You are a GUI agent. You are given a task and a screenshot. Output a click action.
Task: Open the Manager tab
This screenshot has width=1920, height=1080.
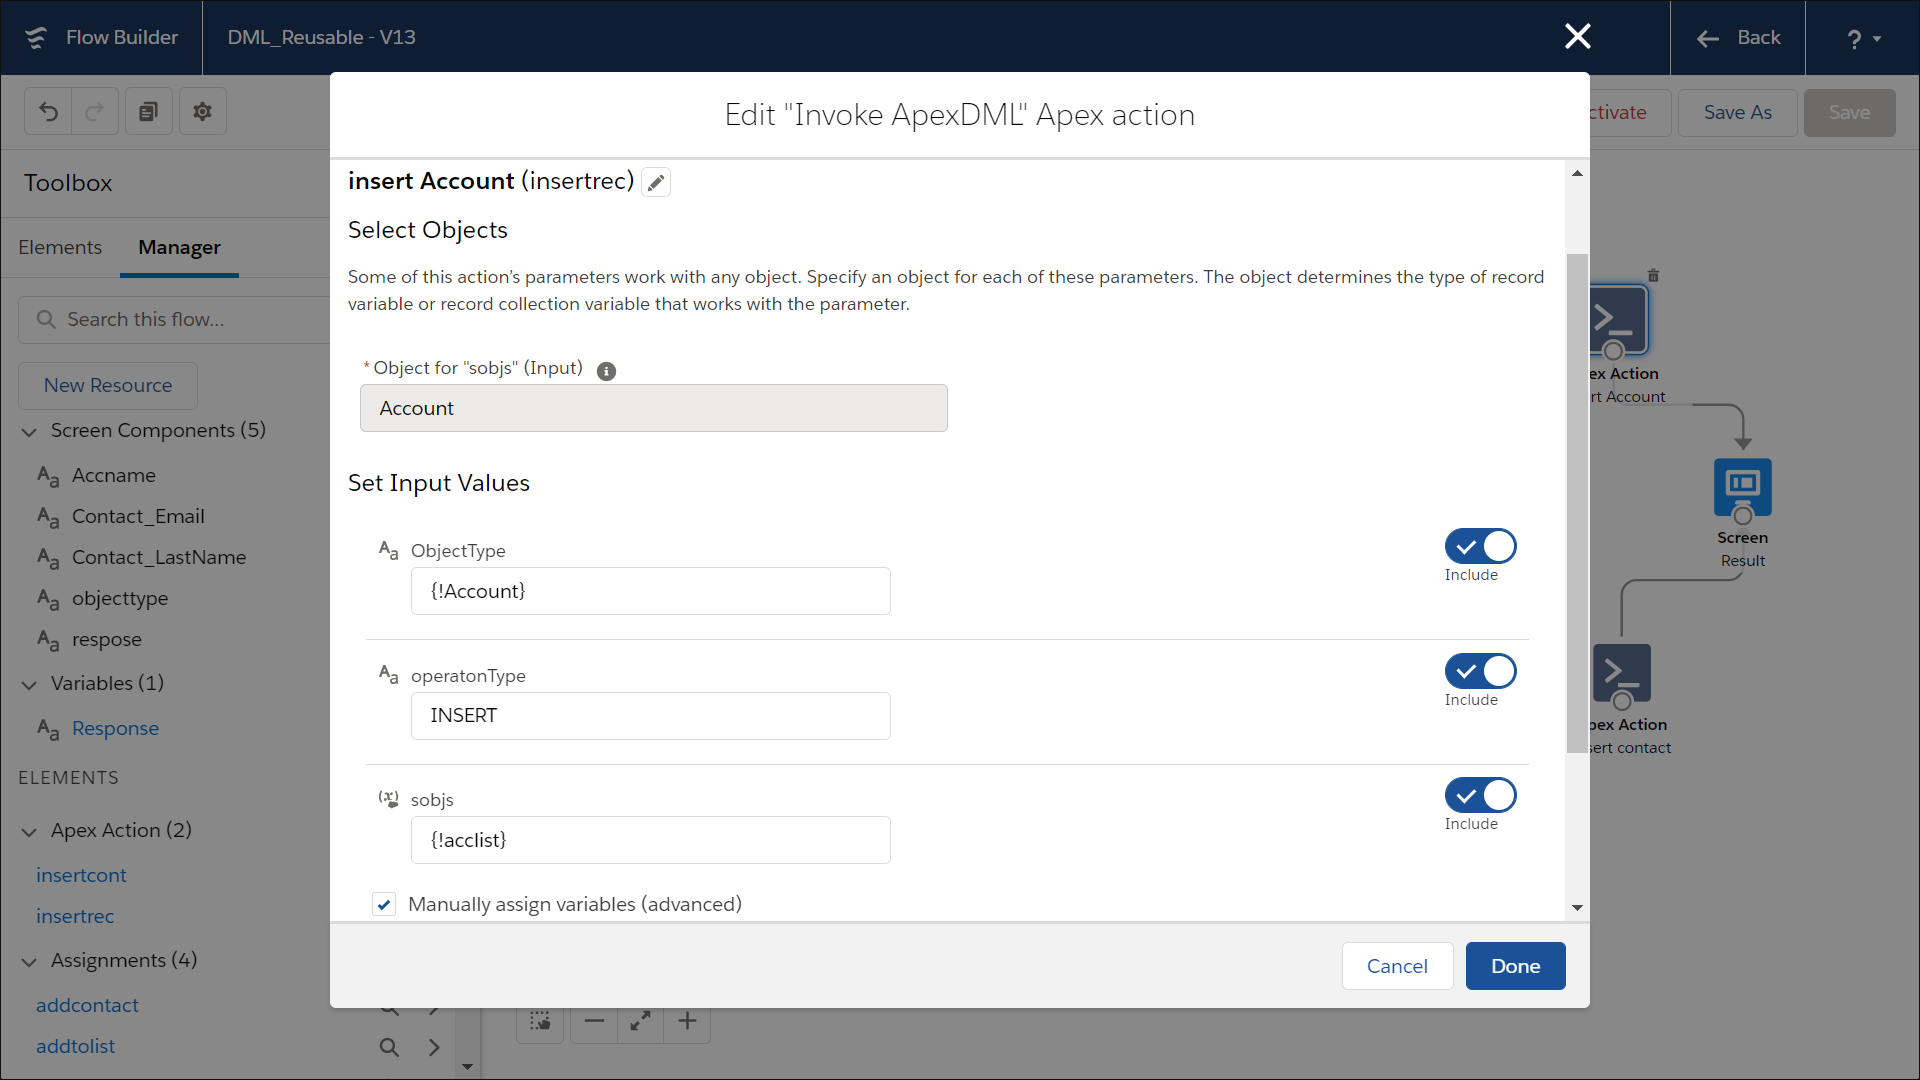(x=179, y=247)
